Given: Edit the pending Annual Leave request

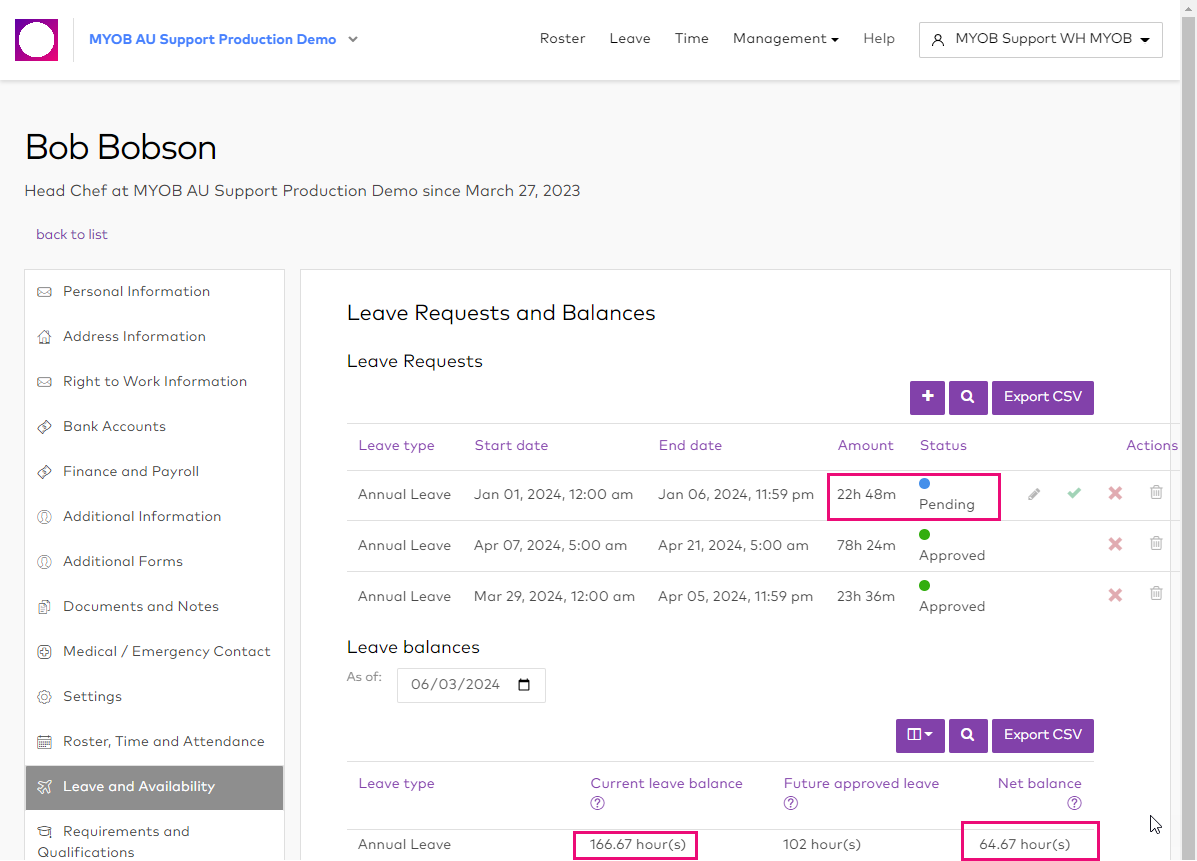Looking at the screenshot, I should point(1034,494).
